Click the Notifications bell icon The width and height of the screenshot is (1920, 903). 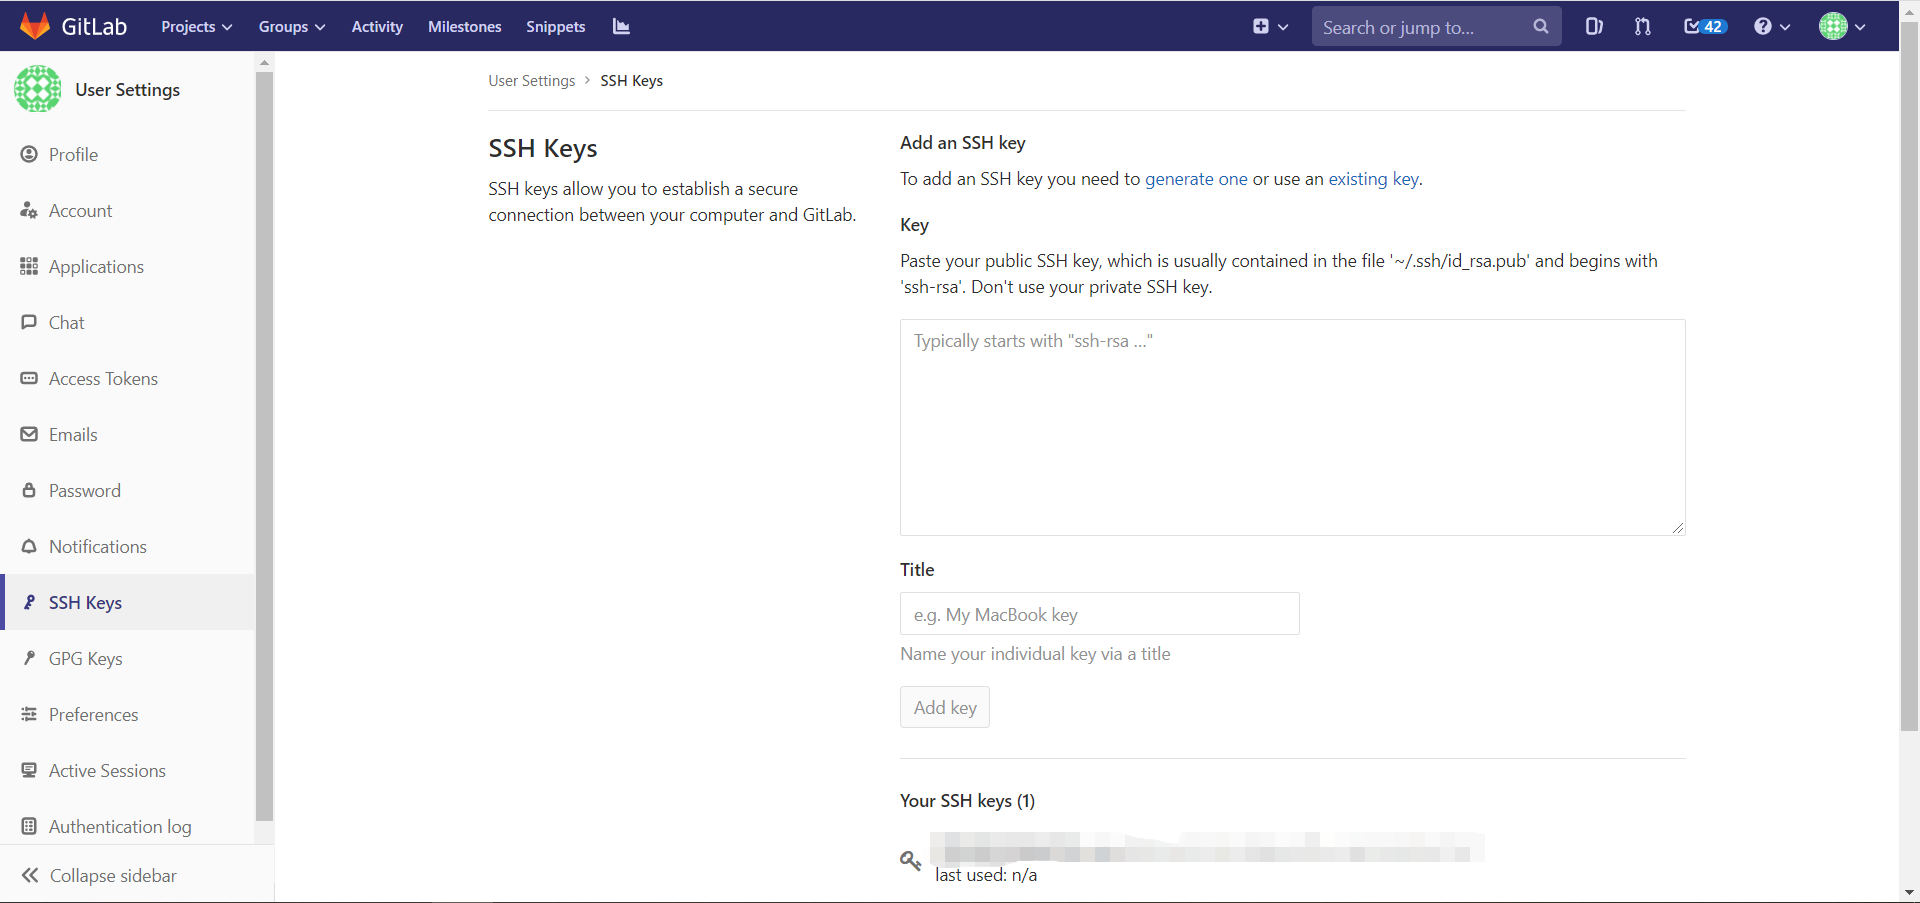tap(29, 546)
